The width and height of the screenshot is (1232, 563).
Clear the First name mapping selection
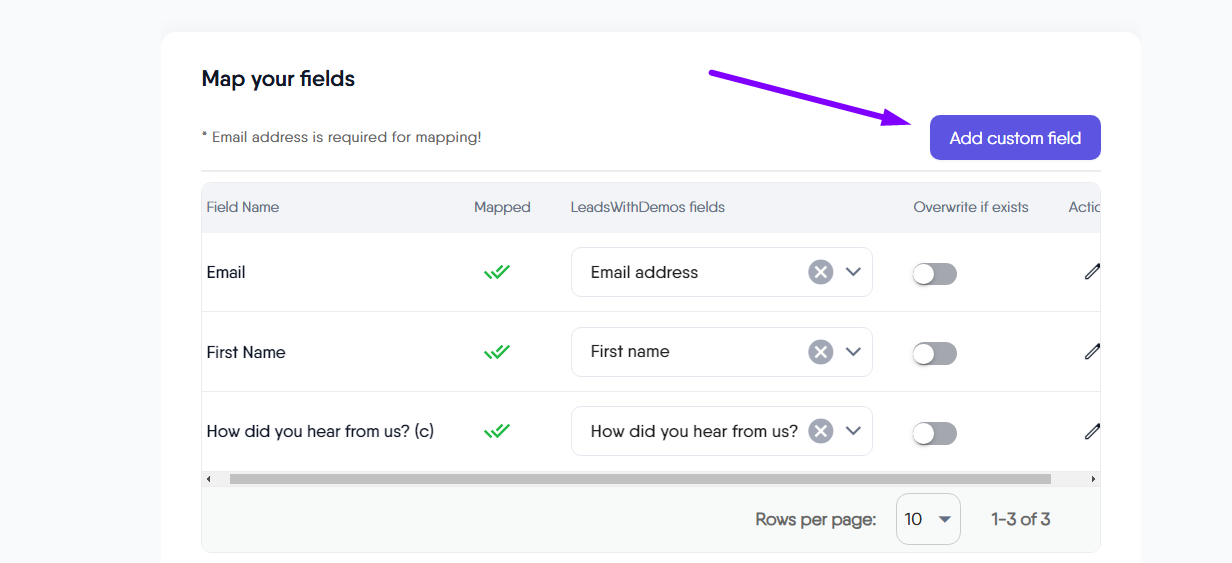click(820, 352)
